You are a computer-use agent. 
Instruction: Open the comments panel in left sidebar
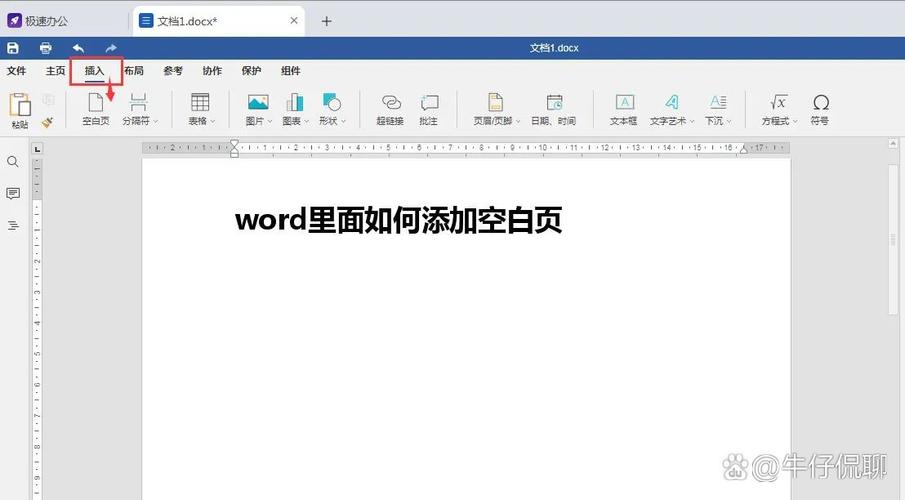[13, 193]
